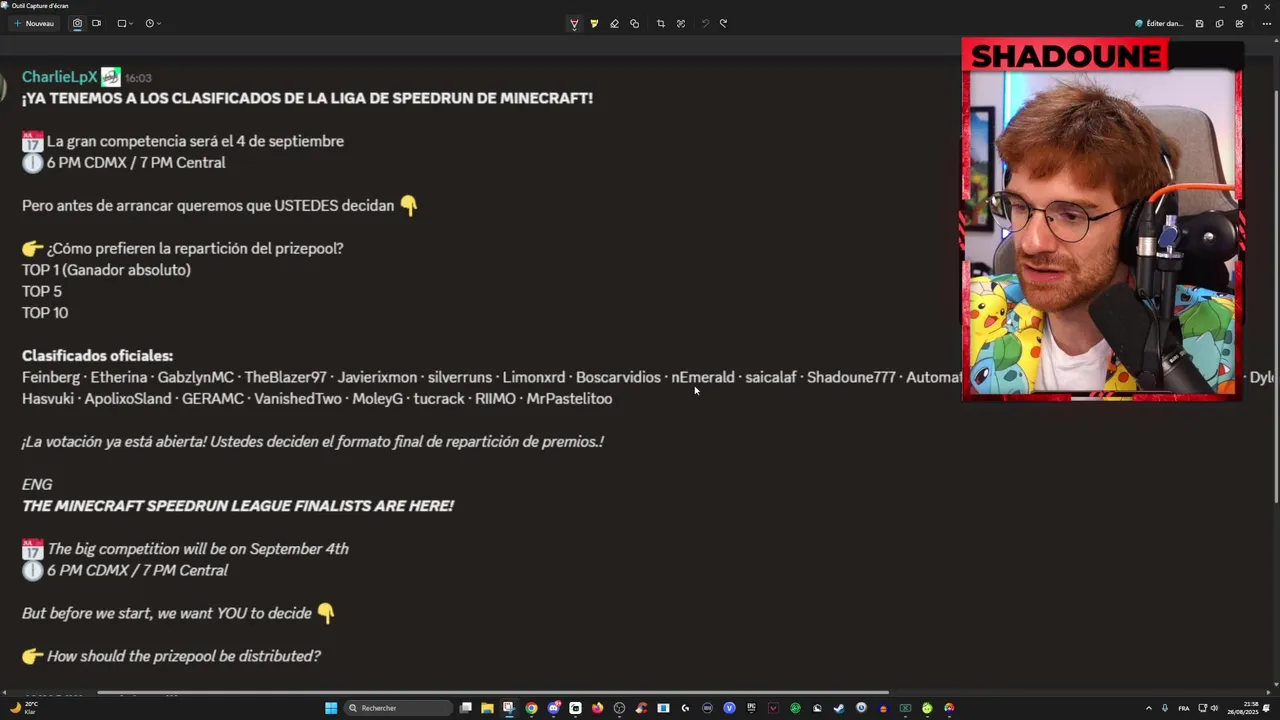Click MrPastelitoo in the classified list
The image size is (1280, 720).
click(569, 398)
